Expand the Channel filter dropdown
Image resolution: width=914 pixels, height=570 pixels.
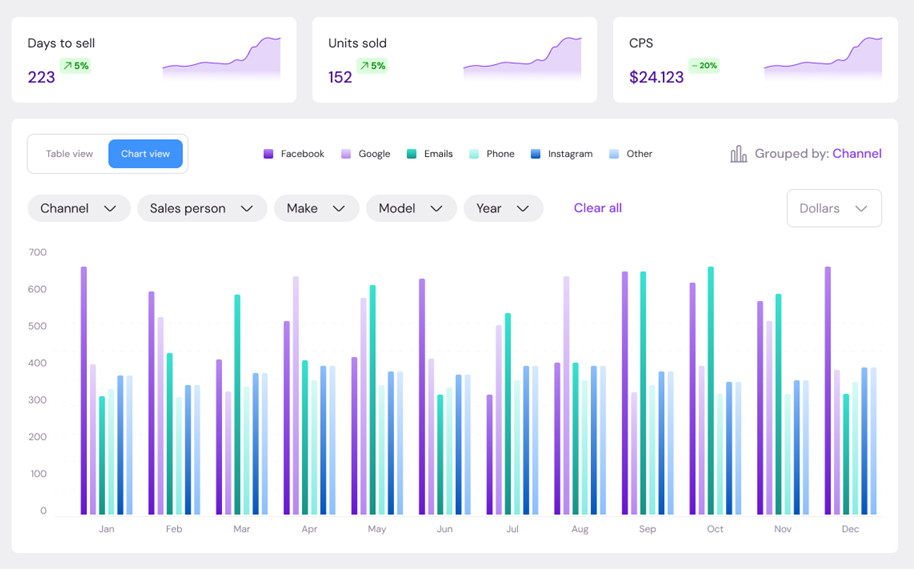pos(78,208)
